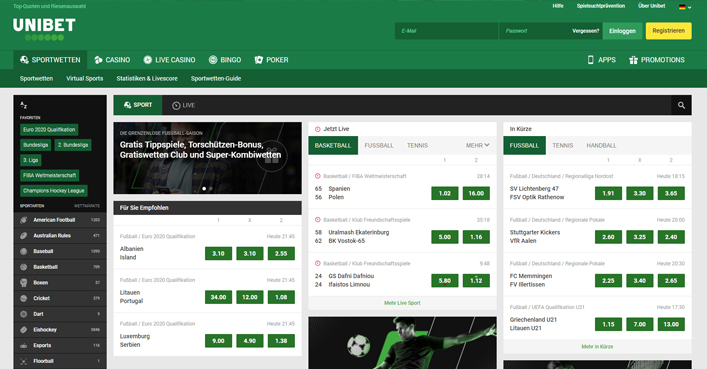Click the mobile phone Apps icon
The image size is (707, 369).
point(591,60)
